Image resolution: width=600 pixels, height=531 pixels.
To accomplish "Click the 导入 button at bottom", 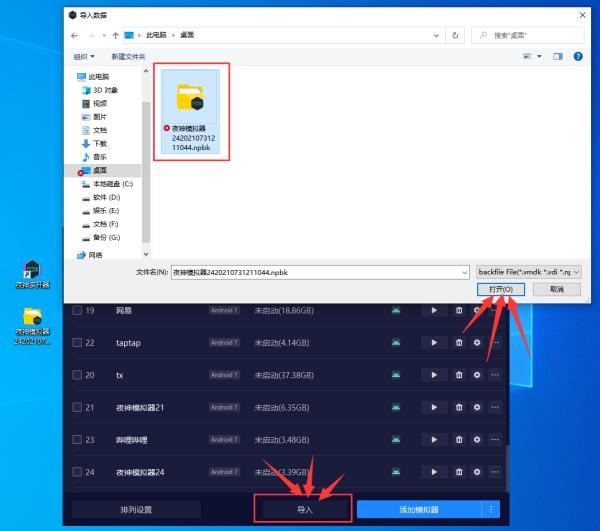I will pos(304,509).
